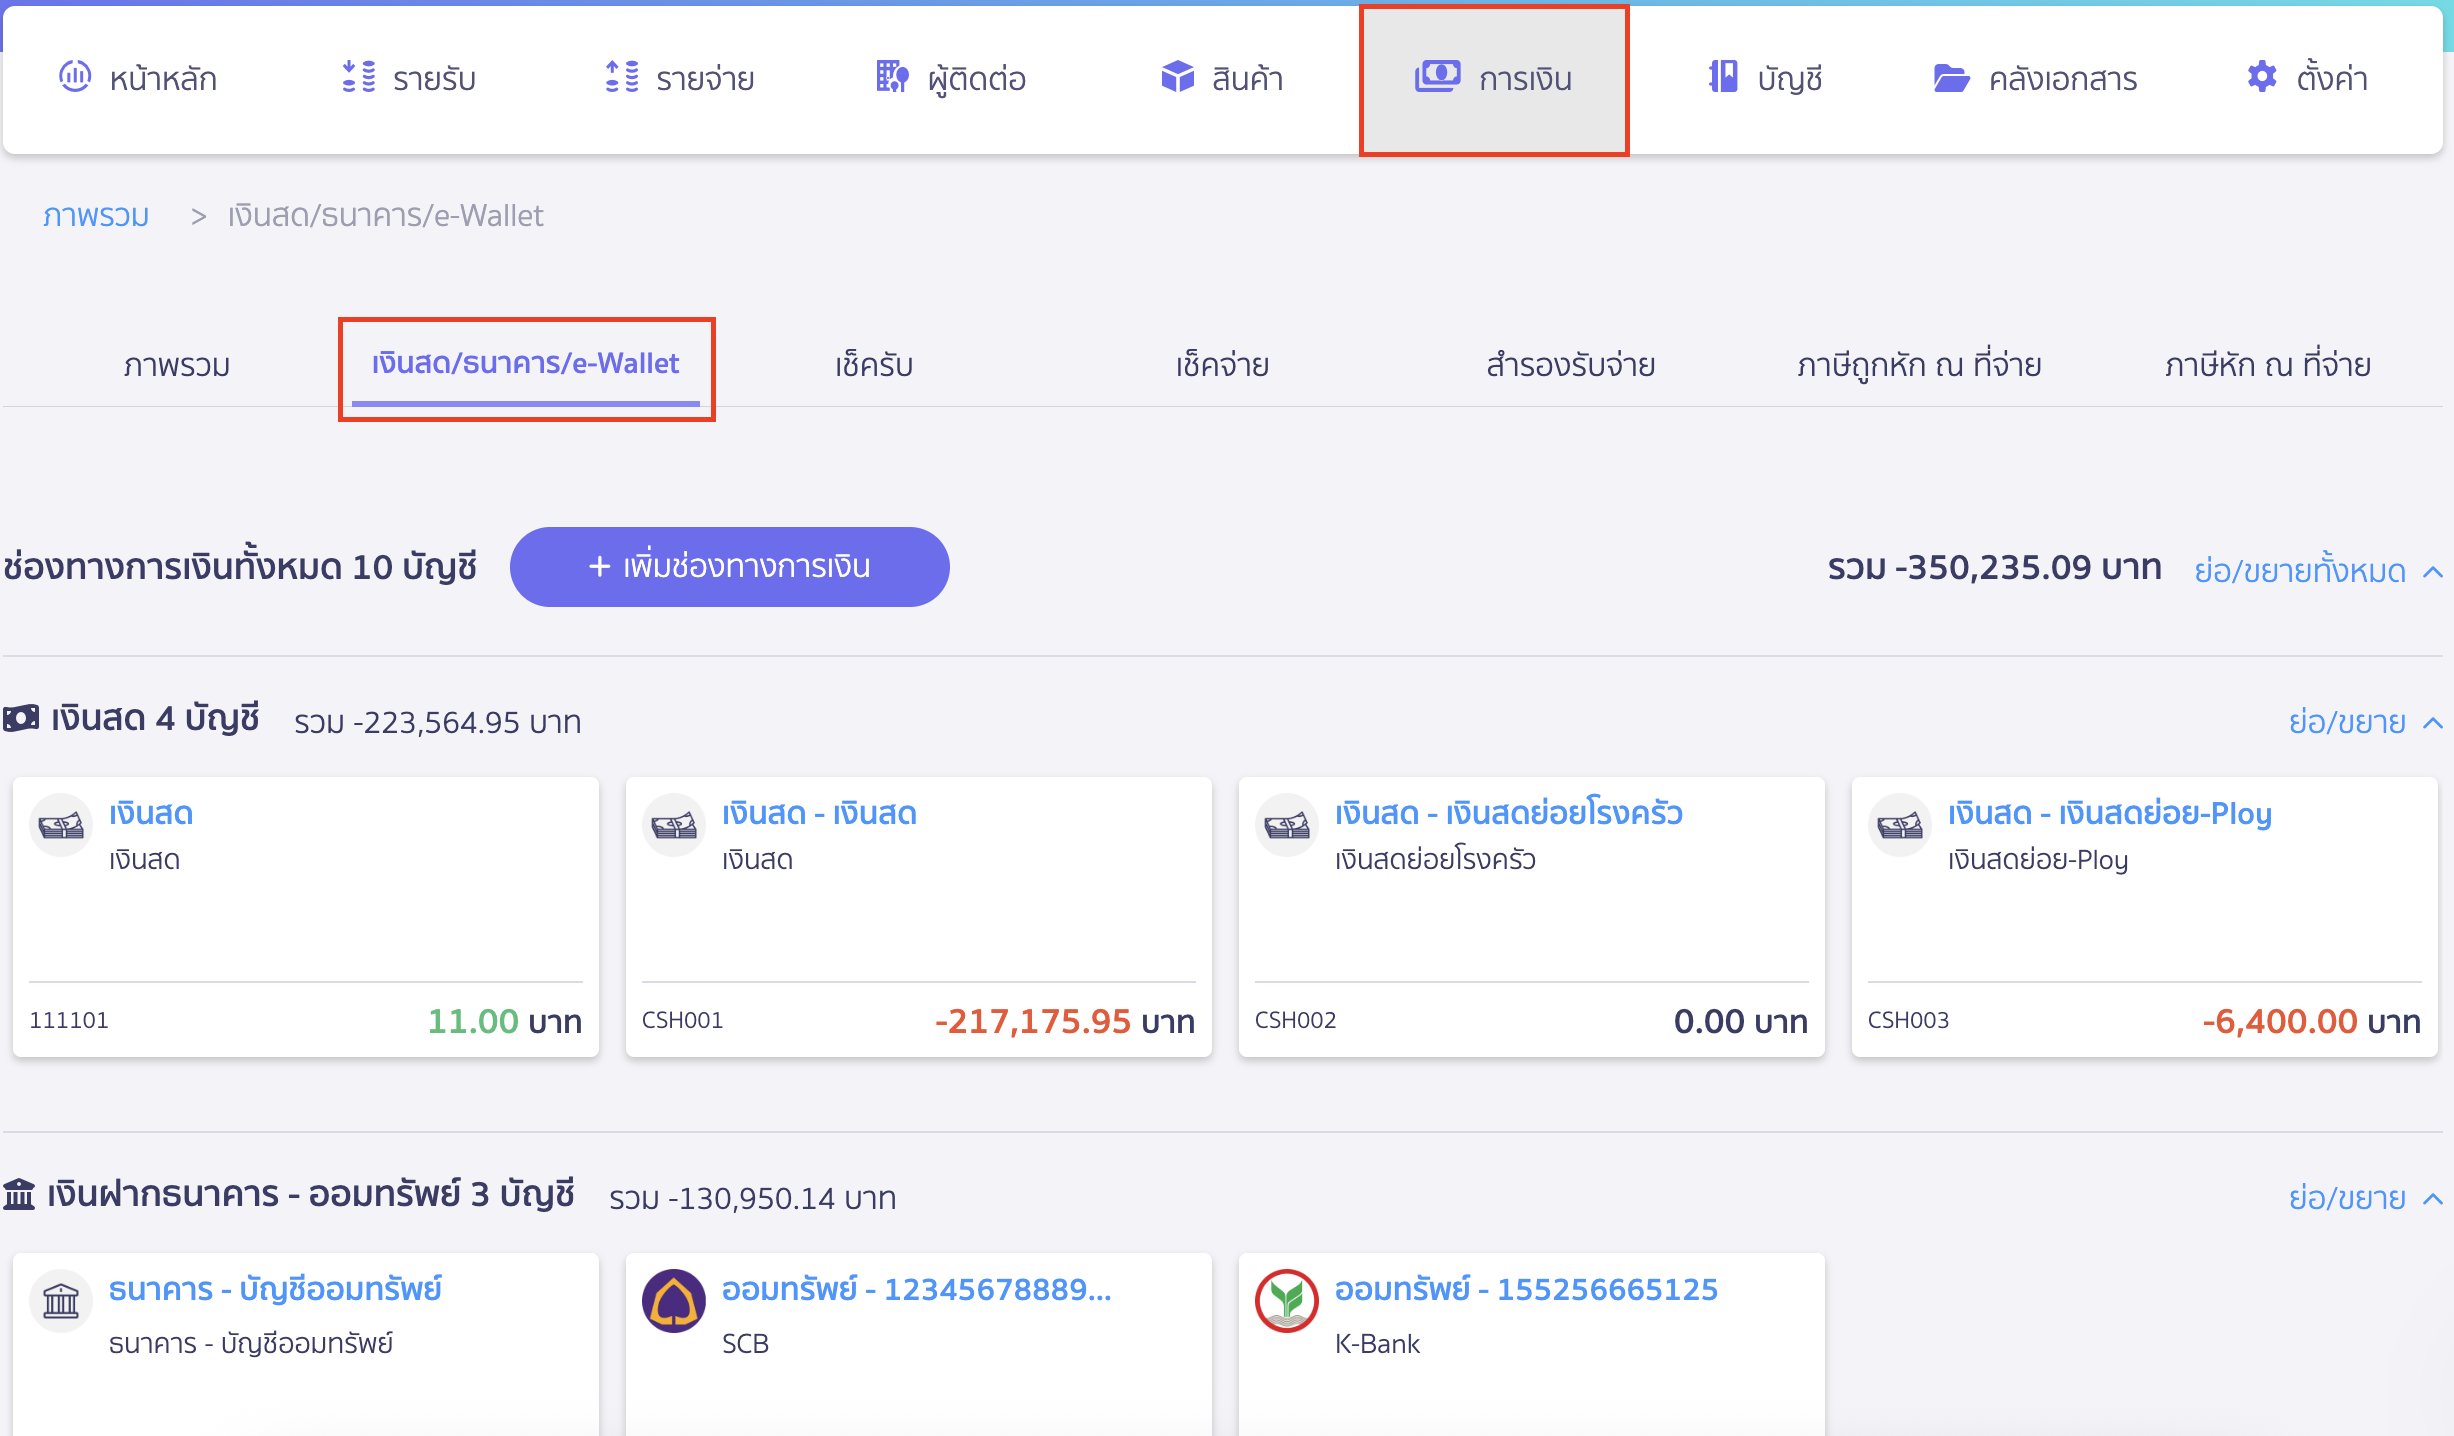The image size is (2454, 1436).
Task: Open the เงินสด account link on card 111101
Action: 151,813
